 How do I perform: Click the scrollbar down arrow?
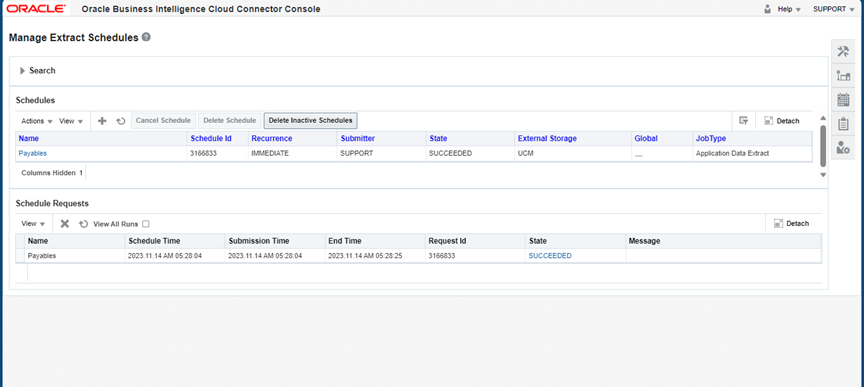(x=823, y=175)
